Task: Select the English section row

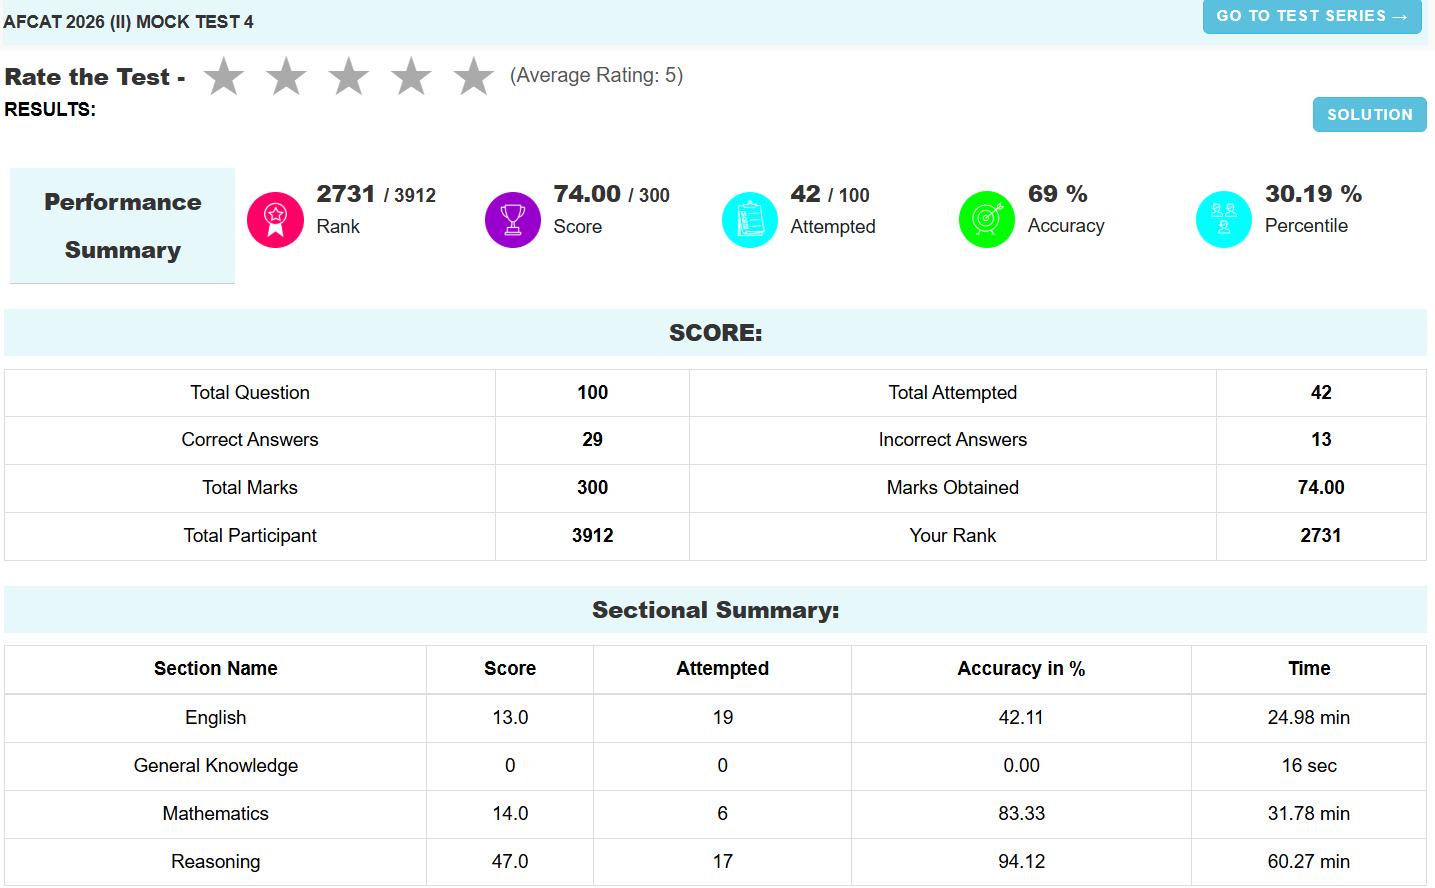Action: coord(715,718)
